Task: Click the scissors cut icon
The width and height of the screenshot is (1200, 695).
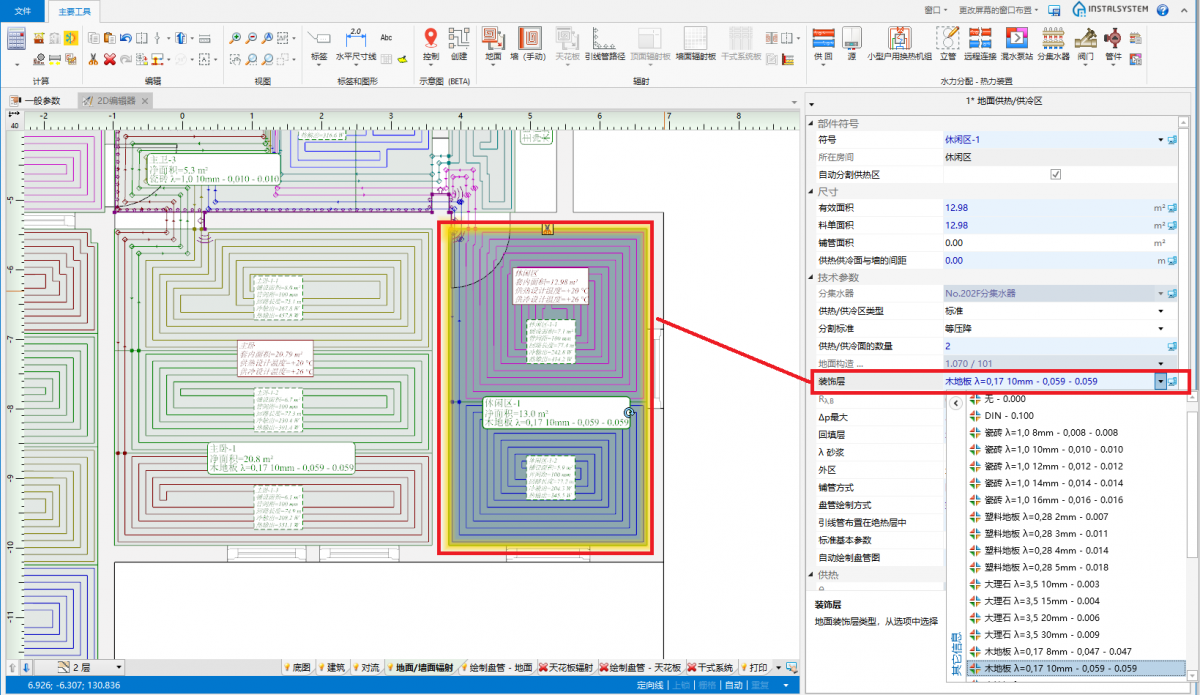Action: [93, 60]
